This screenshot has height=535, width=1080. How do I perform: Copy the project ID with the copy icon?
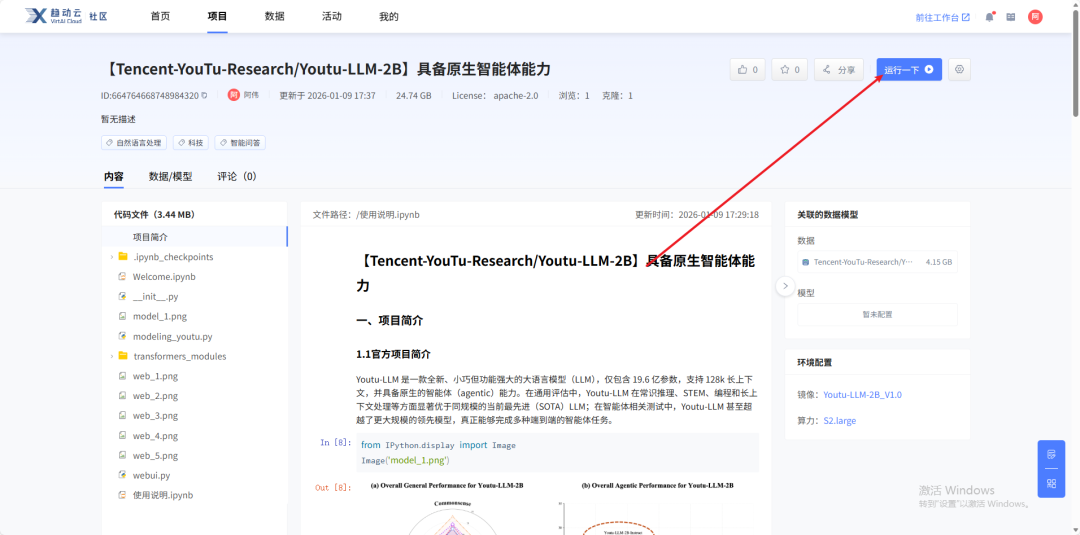205,96
